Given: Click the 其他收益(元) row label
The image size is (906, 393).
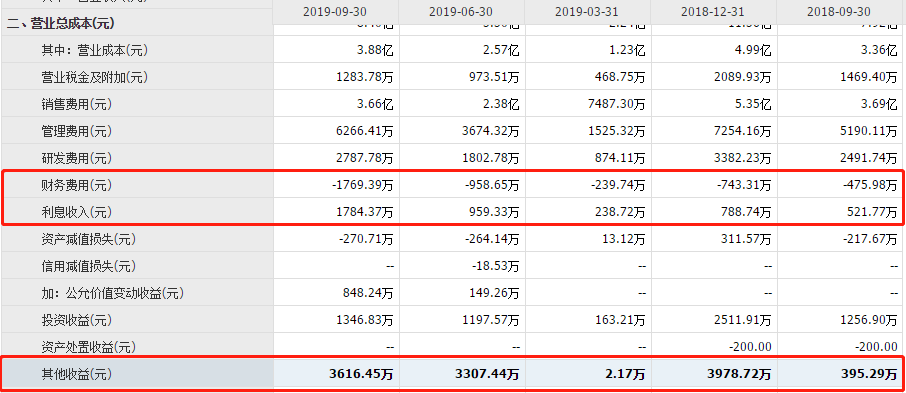Looking at the screenshot, I should point(76,375).
